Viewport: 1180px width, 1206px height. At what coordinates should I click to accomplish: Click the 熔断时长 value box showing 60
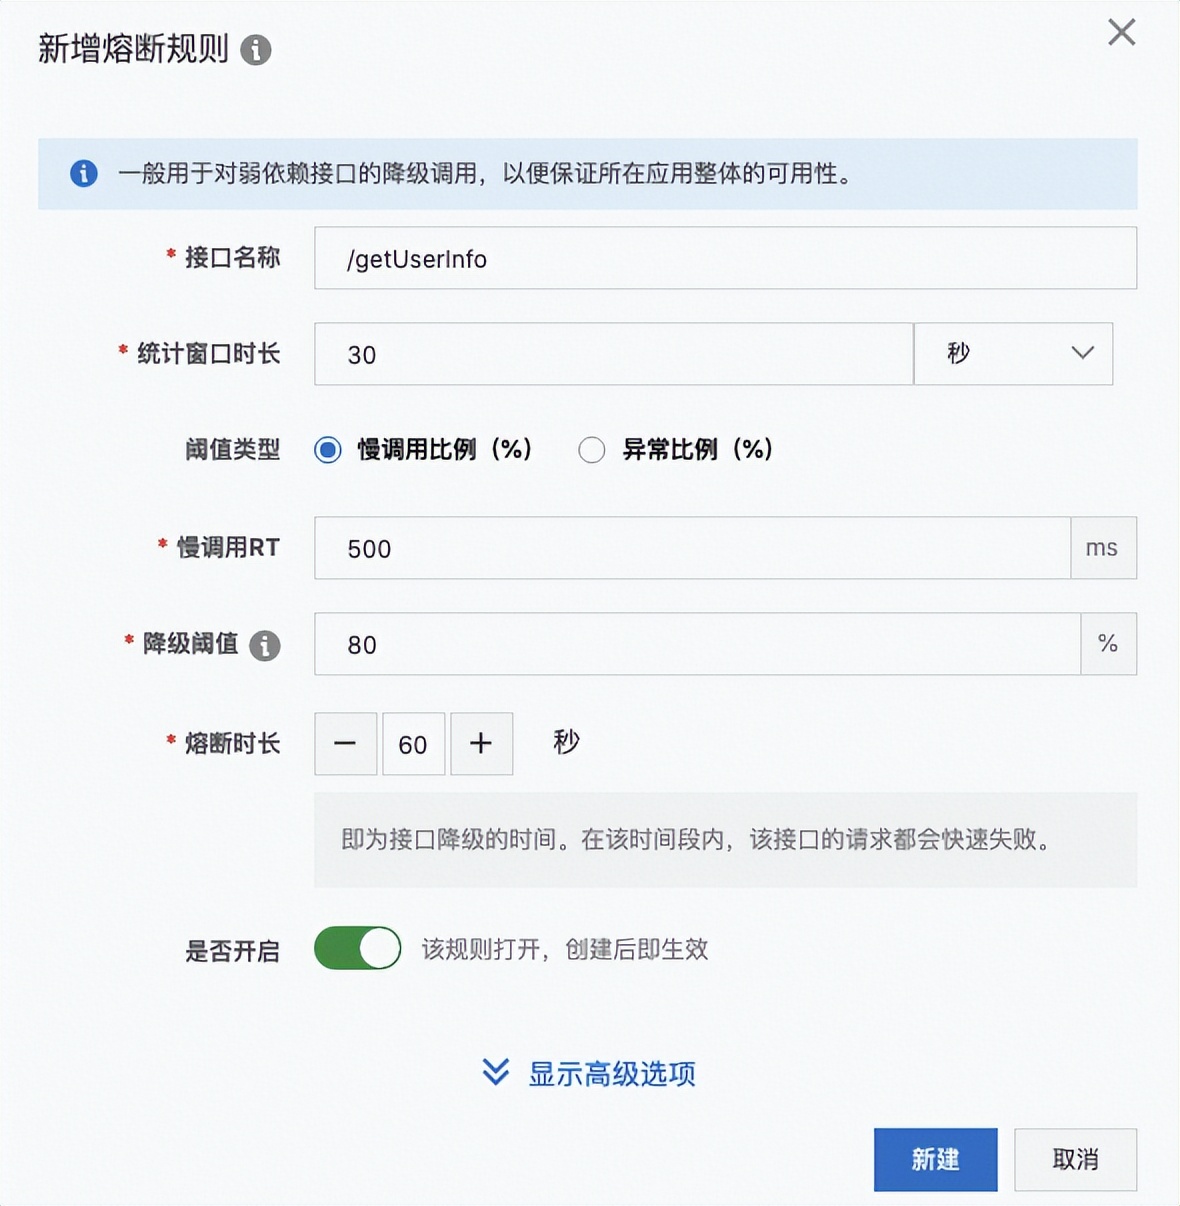click(x=413, y=743)
